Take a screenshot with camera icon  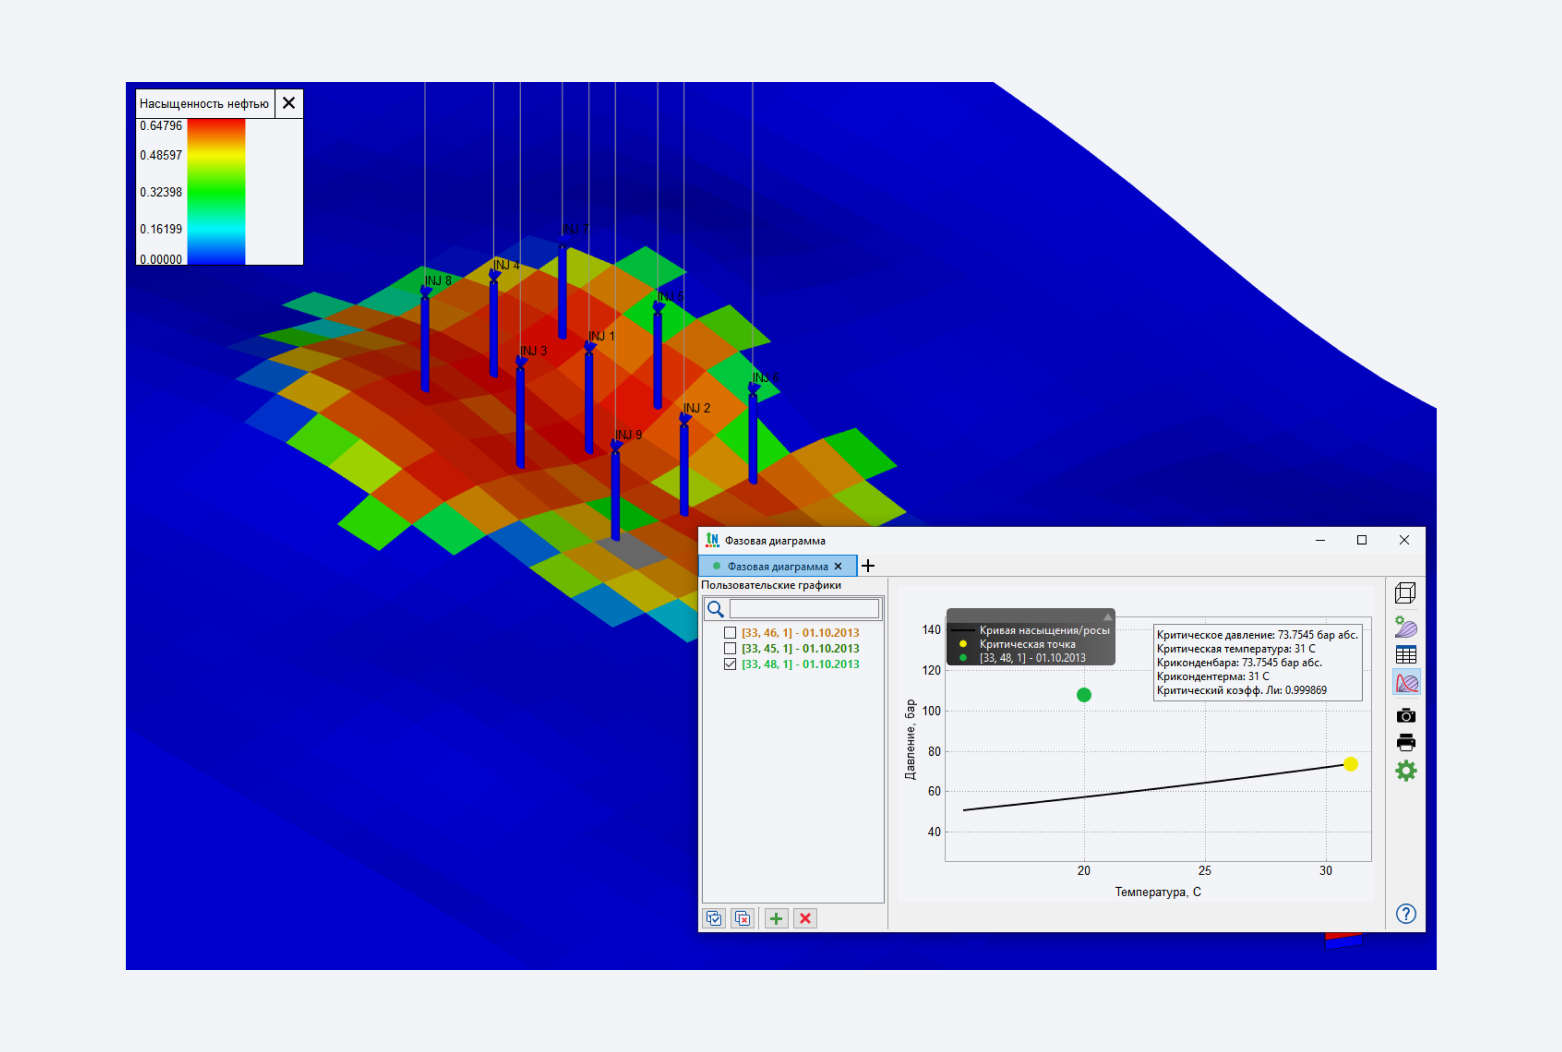pos(1406,715)
